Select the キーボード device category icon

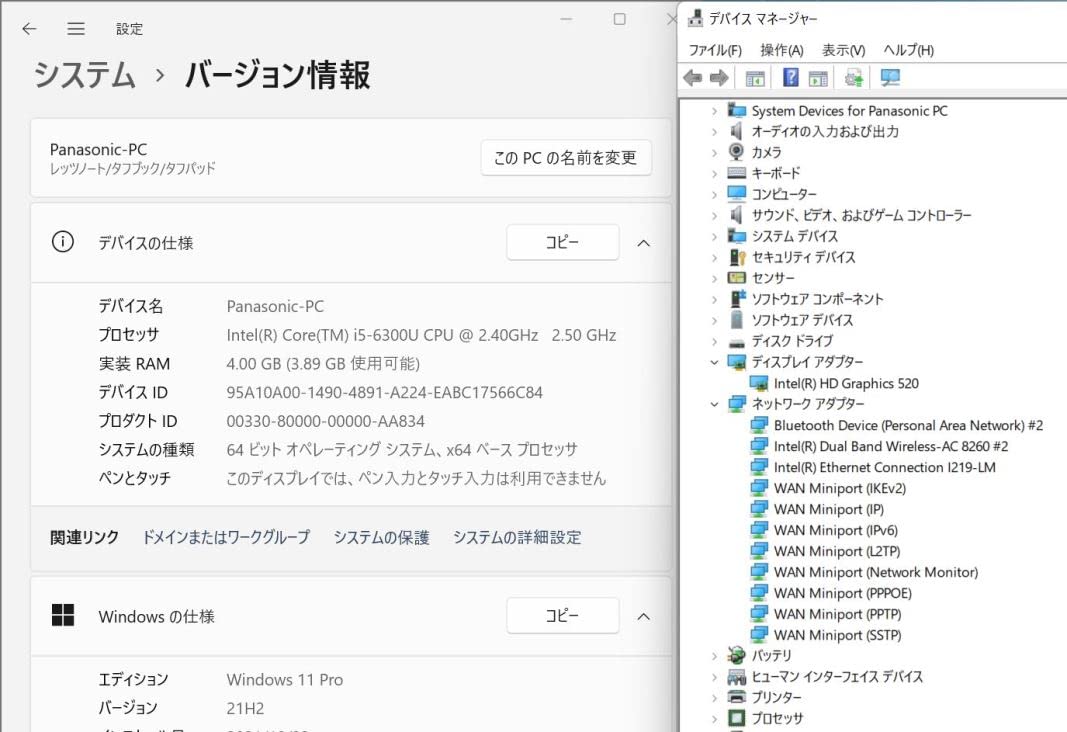(736, 173)
